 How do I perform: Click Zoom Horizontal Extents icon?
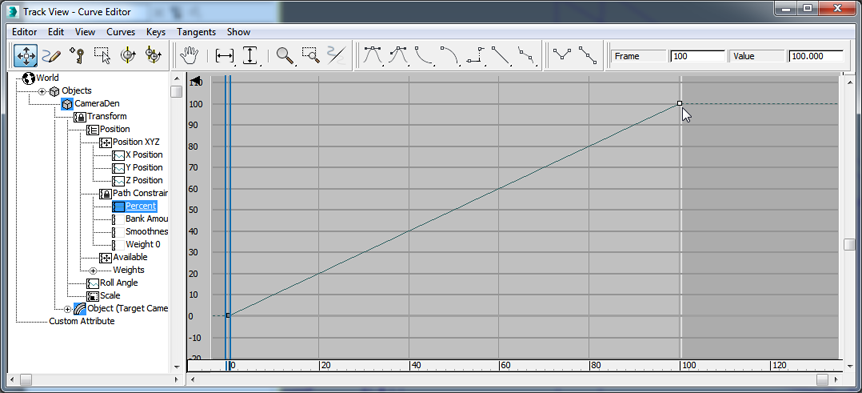[x=225, y=56]
